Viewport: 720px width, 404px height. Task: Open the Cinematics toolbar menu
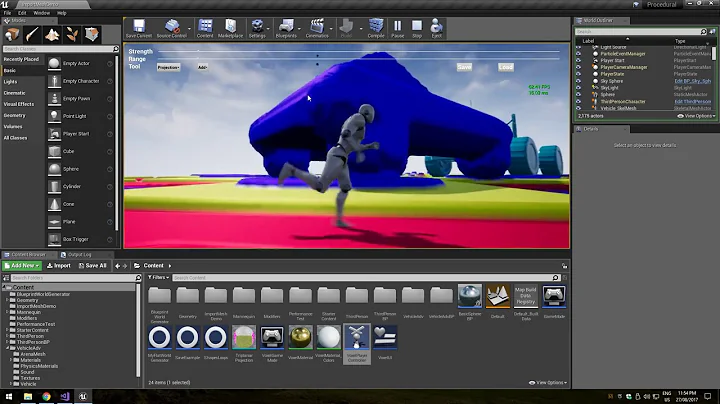pyautogui.click(x=317, y=28)
